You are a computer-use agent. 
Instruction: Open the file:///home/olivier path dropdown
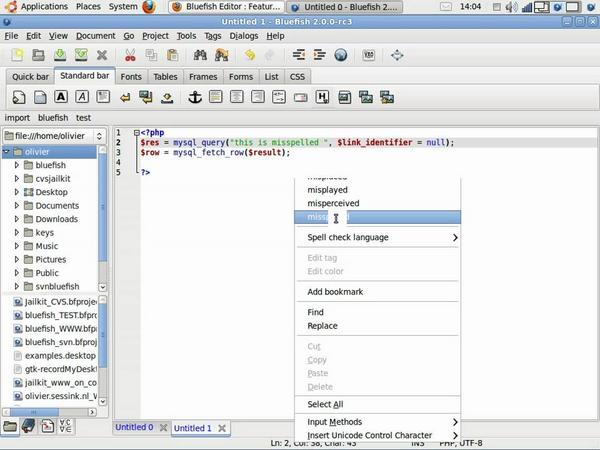point(54,136)
